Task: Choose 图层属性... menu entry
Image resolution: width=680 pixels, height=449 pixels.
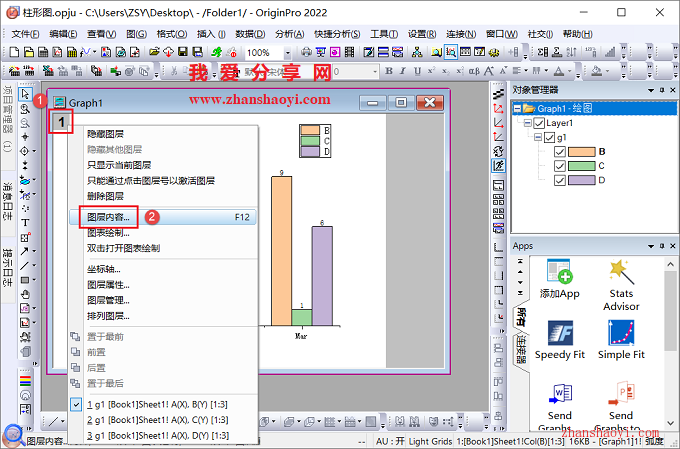Action: coord(163,285)
